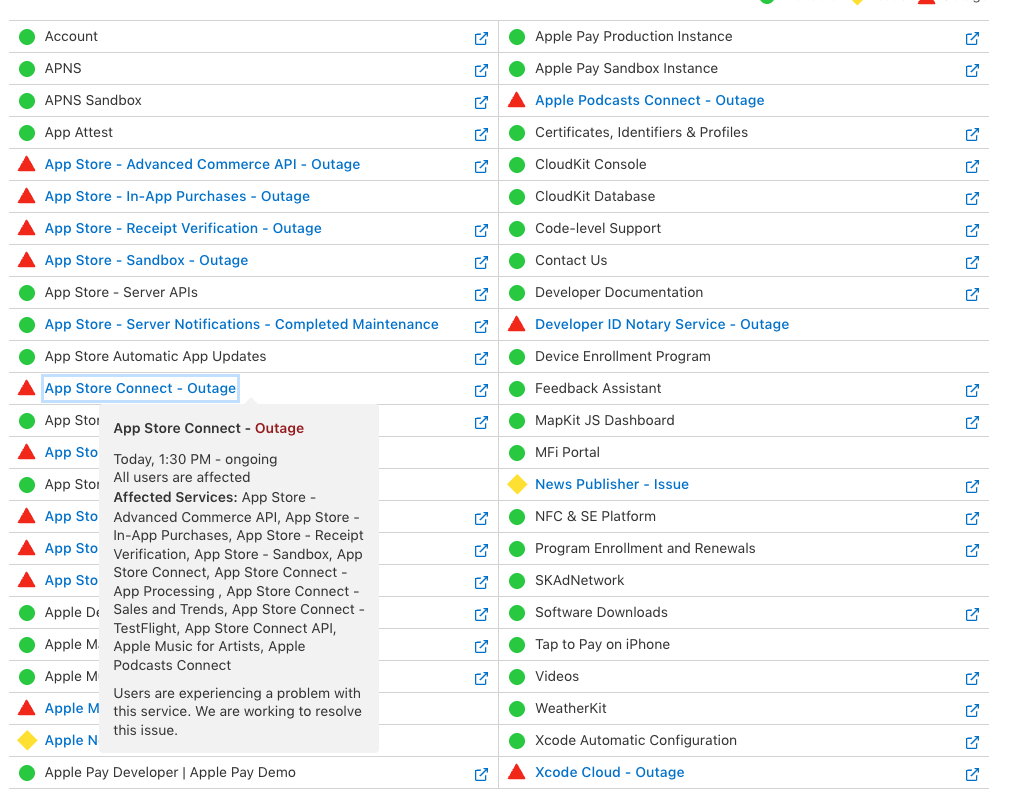Open external link icon for Apple Pay Production Instance
The width and height of the screenshot is (1014, 804).
[972, 38]
